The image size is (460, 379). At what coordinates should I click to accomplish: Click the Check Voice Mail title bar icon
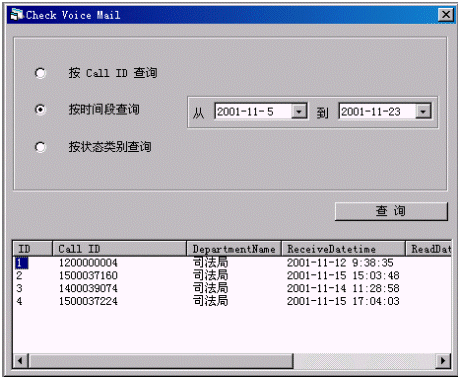point(17,15)
